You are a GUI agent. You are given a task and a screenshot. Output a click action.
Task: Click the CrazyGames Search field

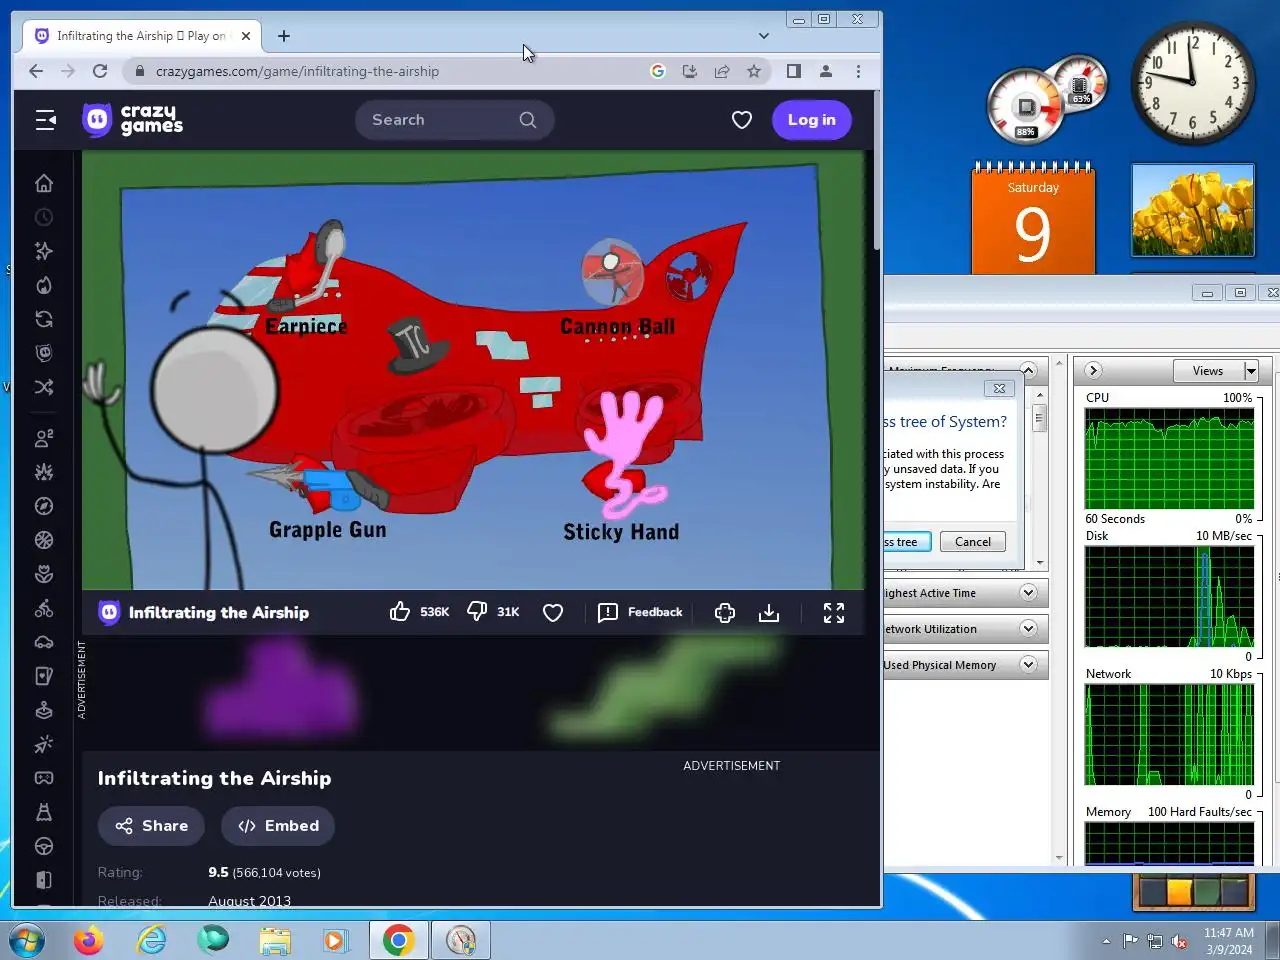pos(454,120)
